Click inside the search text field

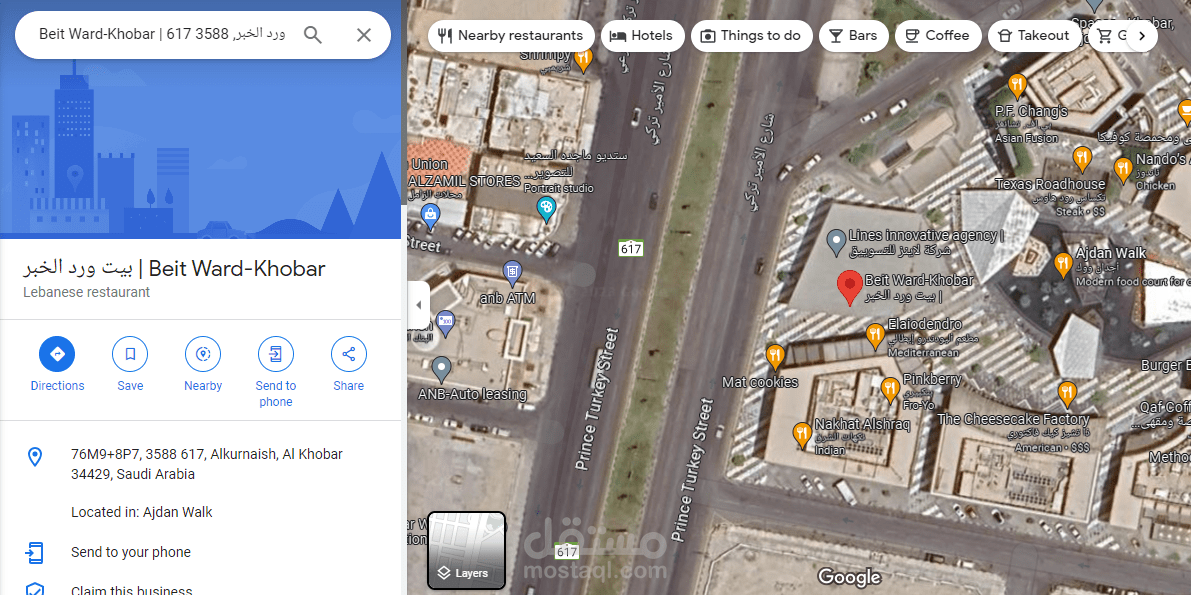pyautogui.click(x=163, y=35)
